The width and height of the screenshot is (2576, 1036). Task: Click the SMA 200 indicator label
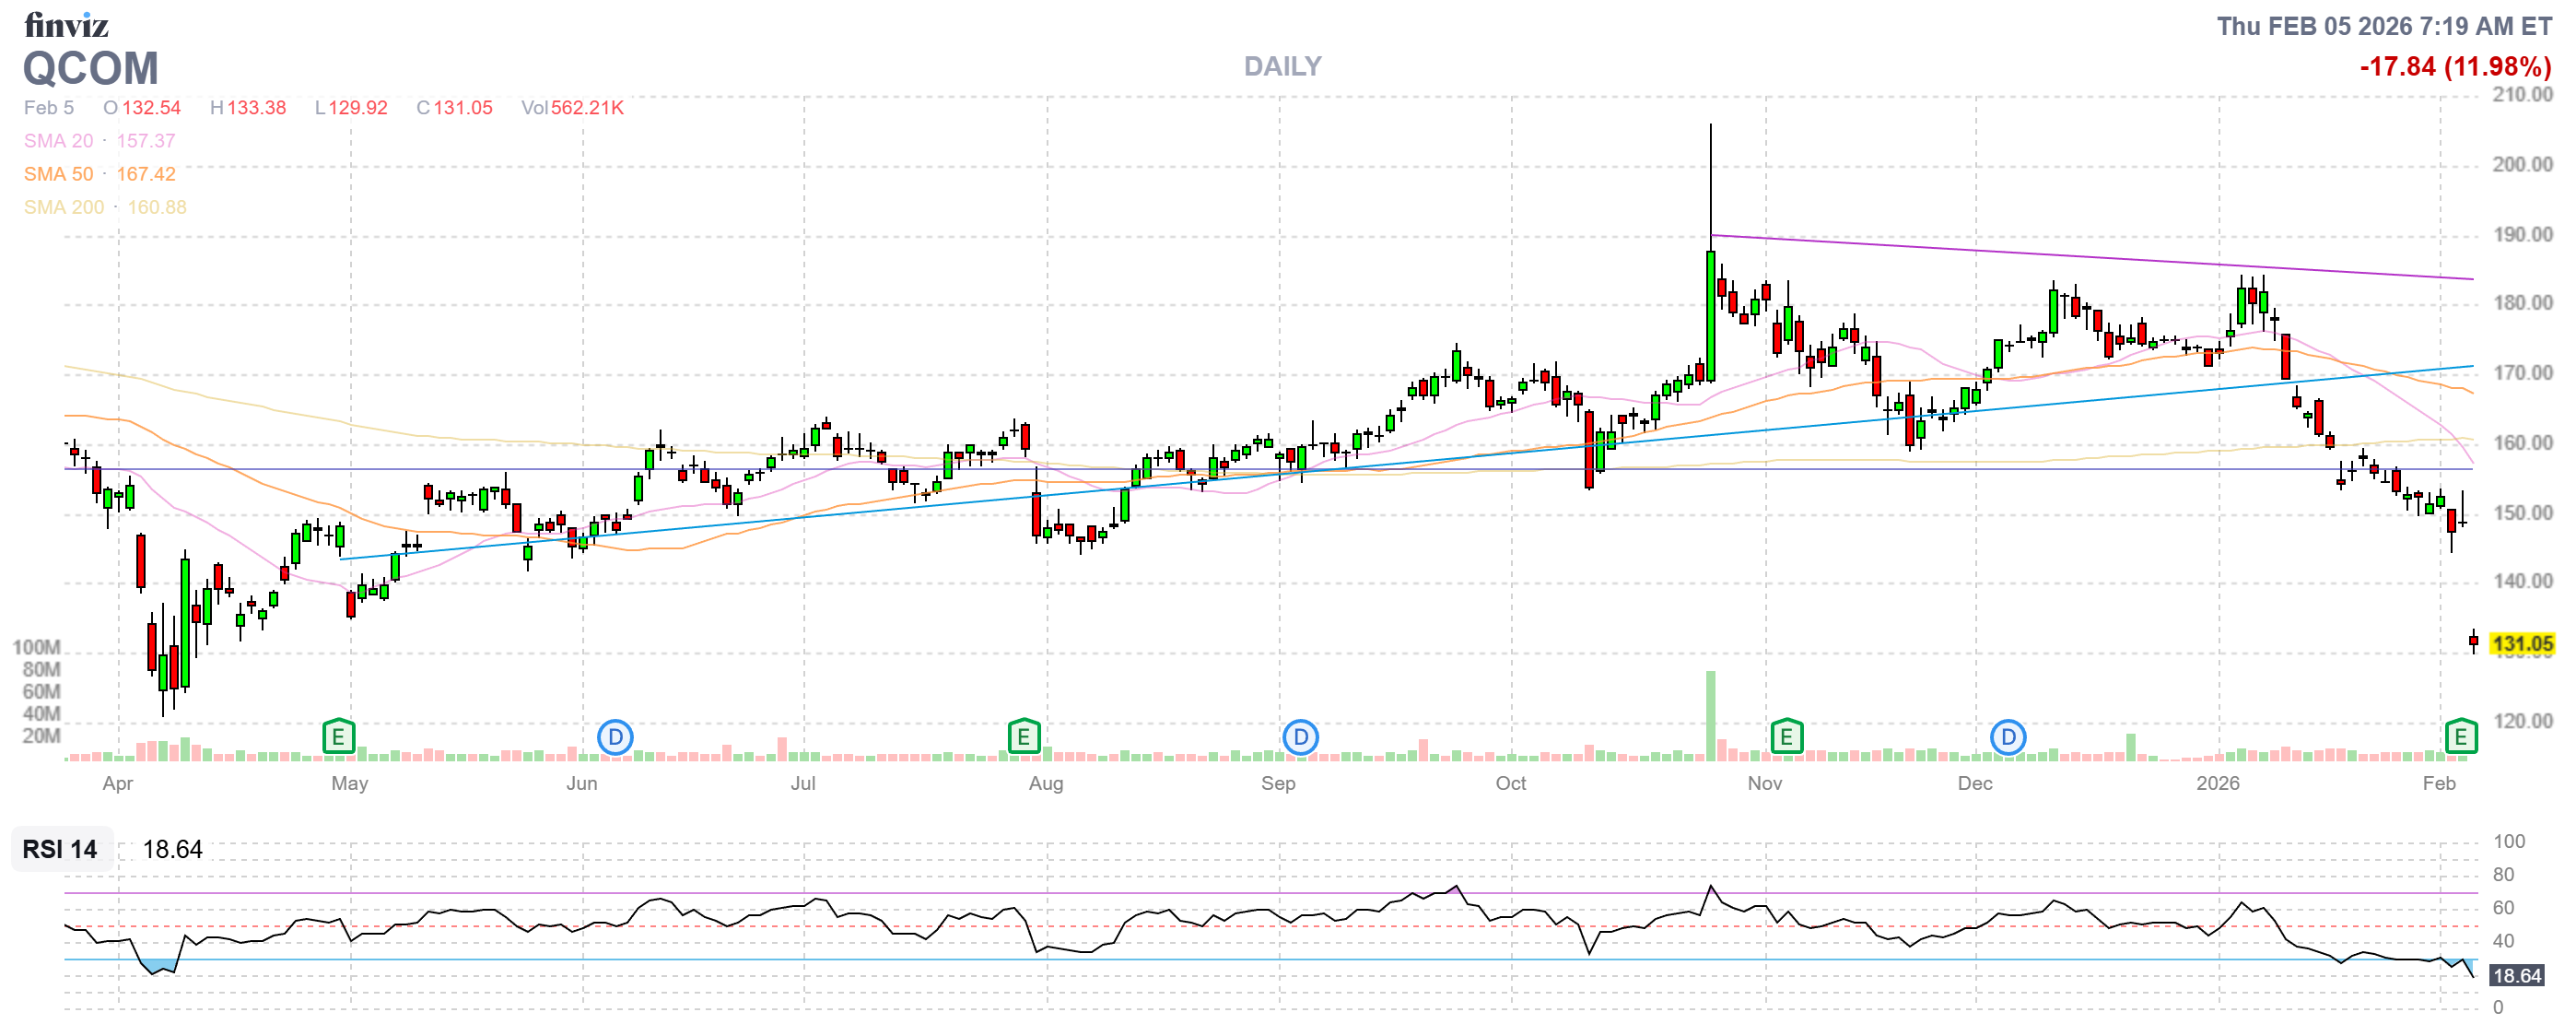(x=64, y=207)
